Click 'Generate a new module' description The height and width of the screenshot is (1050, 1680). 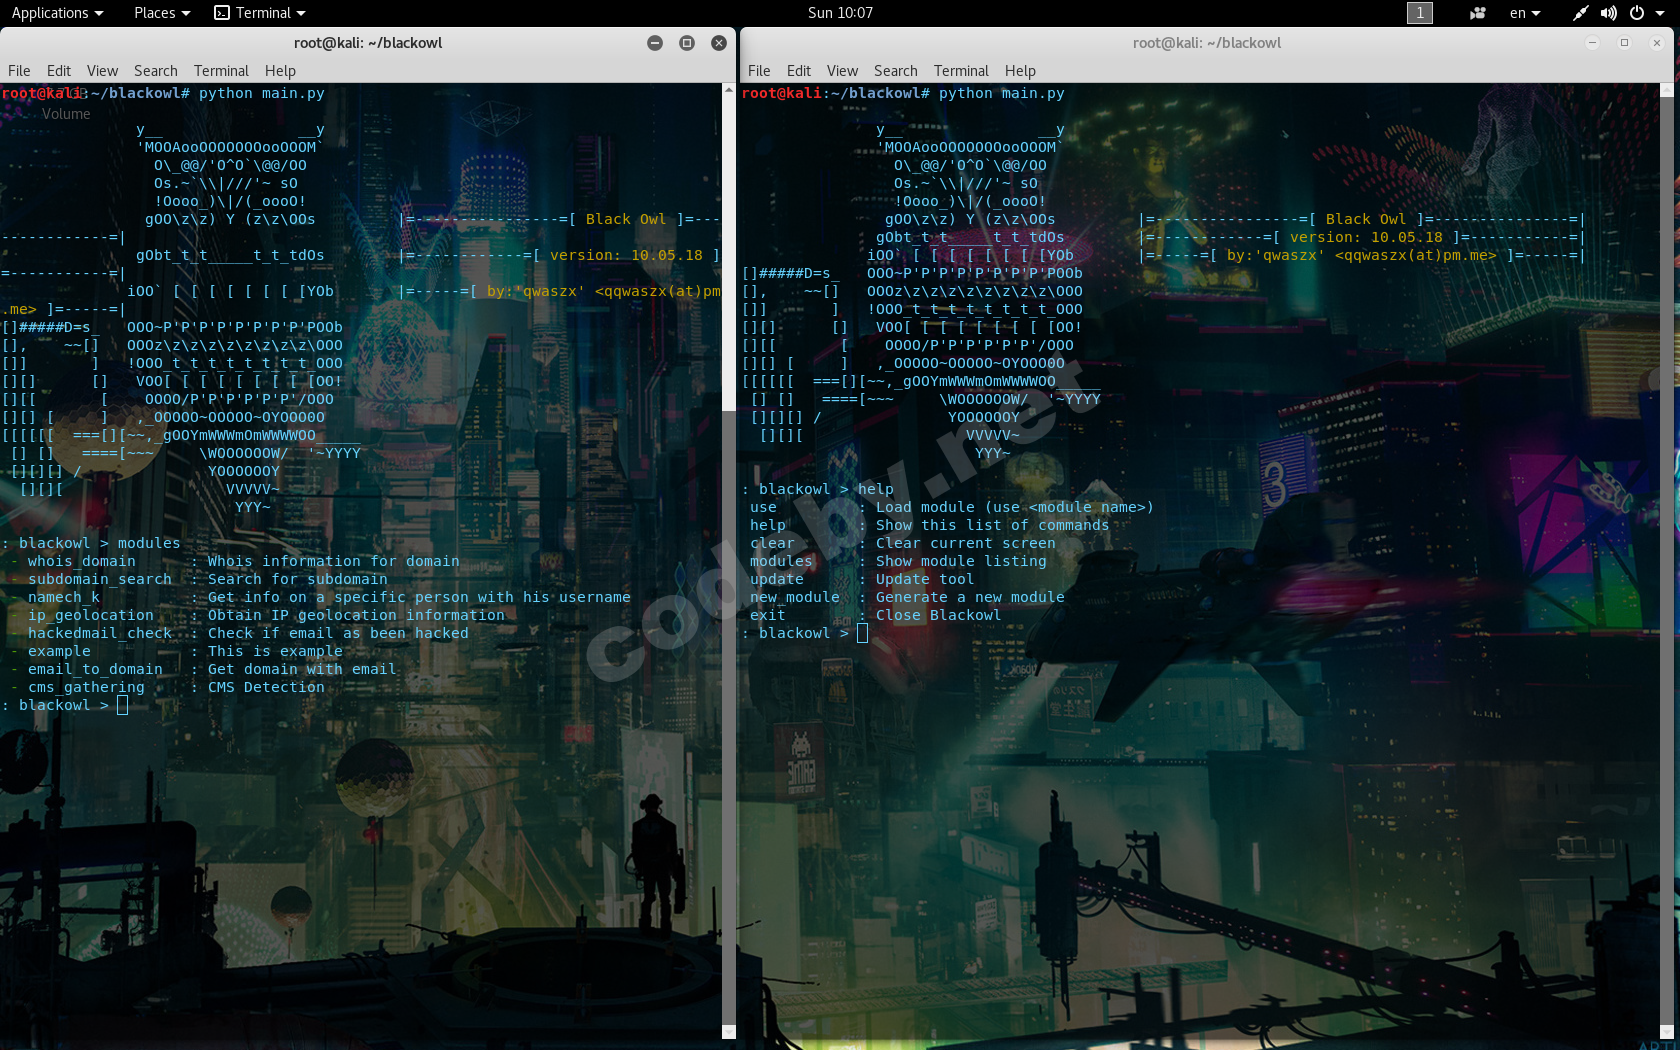point(970,598)
